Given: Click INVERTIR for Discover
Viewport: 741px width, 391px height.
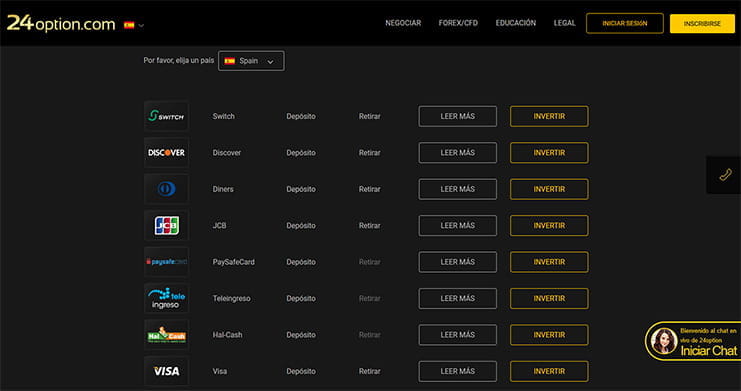Looking at the screenshot, I should [x=549, y=153].
